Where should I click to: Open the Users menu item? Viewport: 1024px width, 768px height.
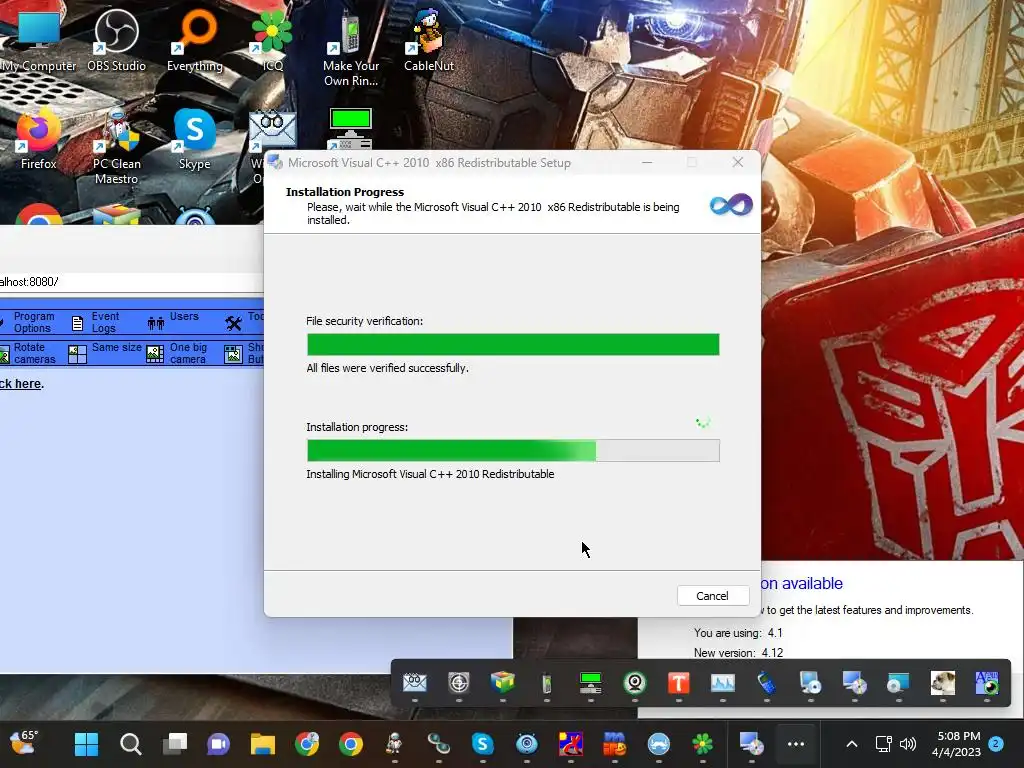[x=173, y=322]
